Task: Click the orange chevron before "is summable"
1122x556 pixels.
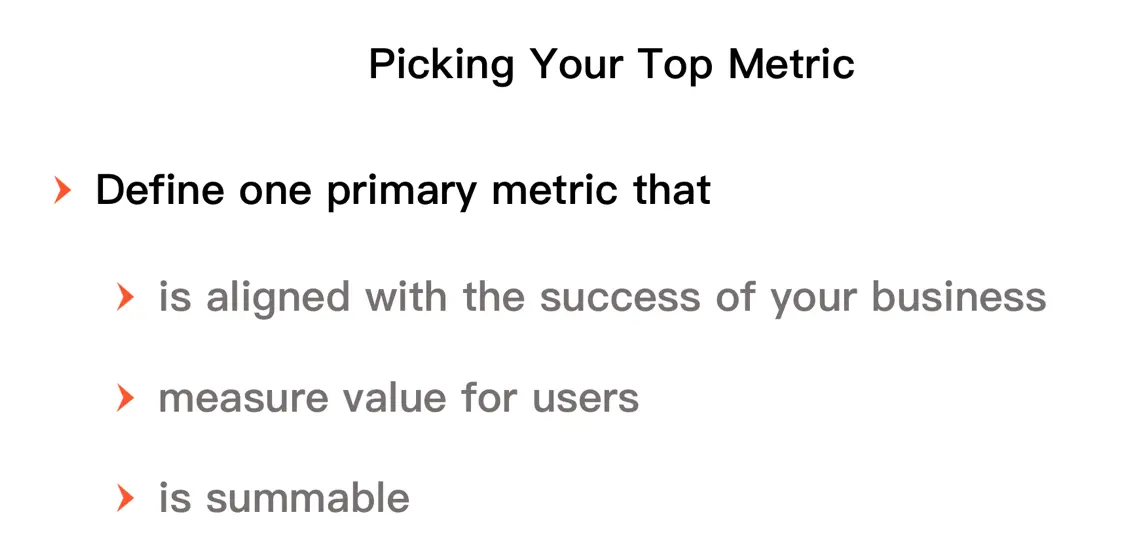Action: [x=125, y=497]
